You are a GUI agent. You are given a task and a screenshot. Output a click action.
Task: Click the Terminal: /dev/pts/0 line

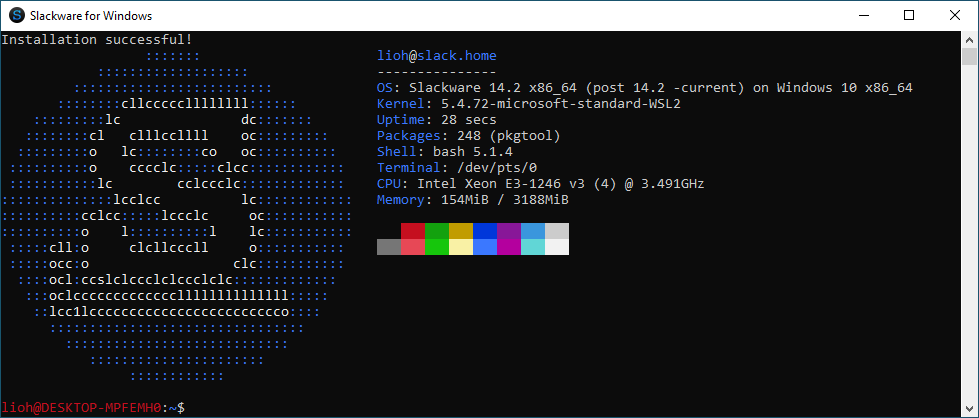point(457,168)
